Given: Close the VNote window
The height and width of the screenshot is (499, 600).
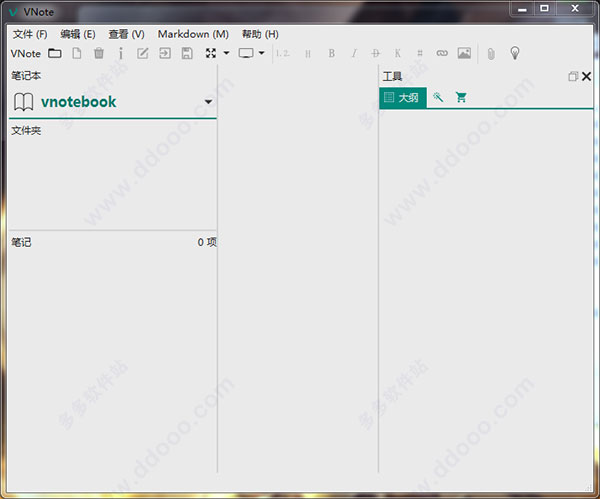Looking at the screenshot, I should click(x=575, y=8).
